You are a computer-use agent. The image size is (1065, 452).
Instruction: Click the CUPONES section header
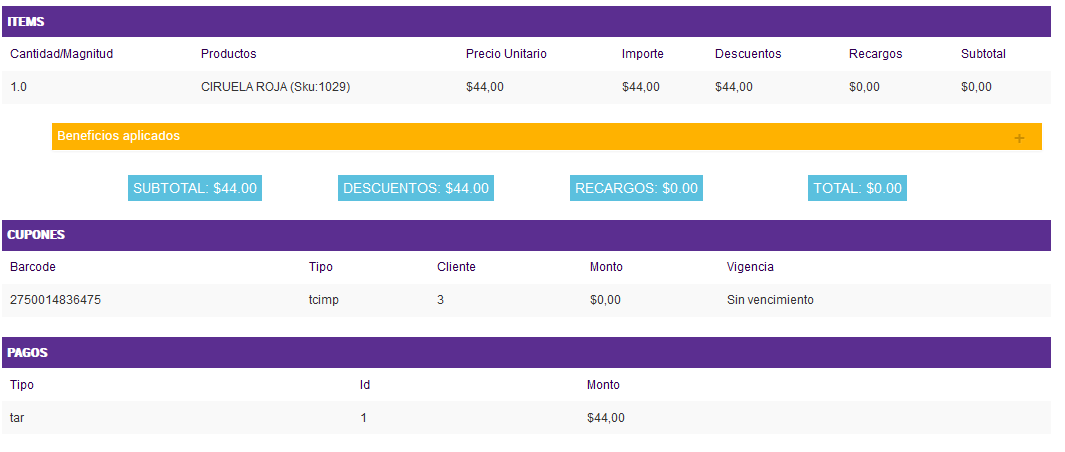(x=526, y=235)
